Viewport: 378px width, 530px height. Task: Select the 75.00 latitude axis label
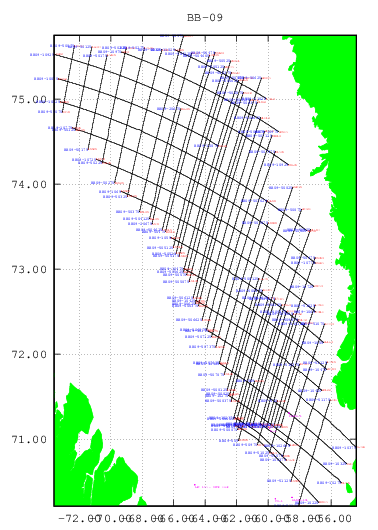click(x=29, y=100)
